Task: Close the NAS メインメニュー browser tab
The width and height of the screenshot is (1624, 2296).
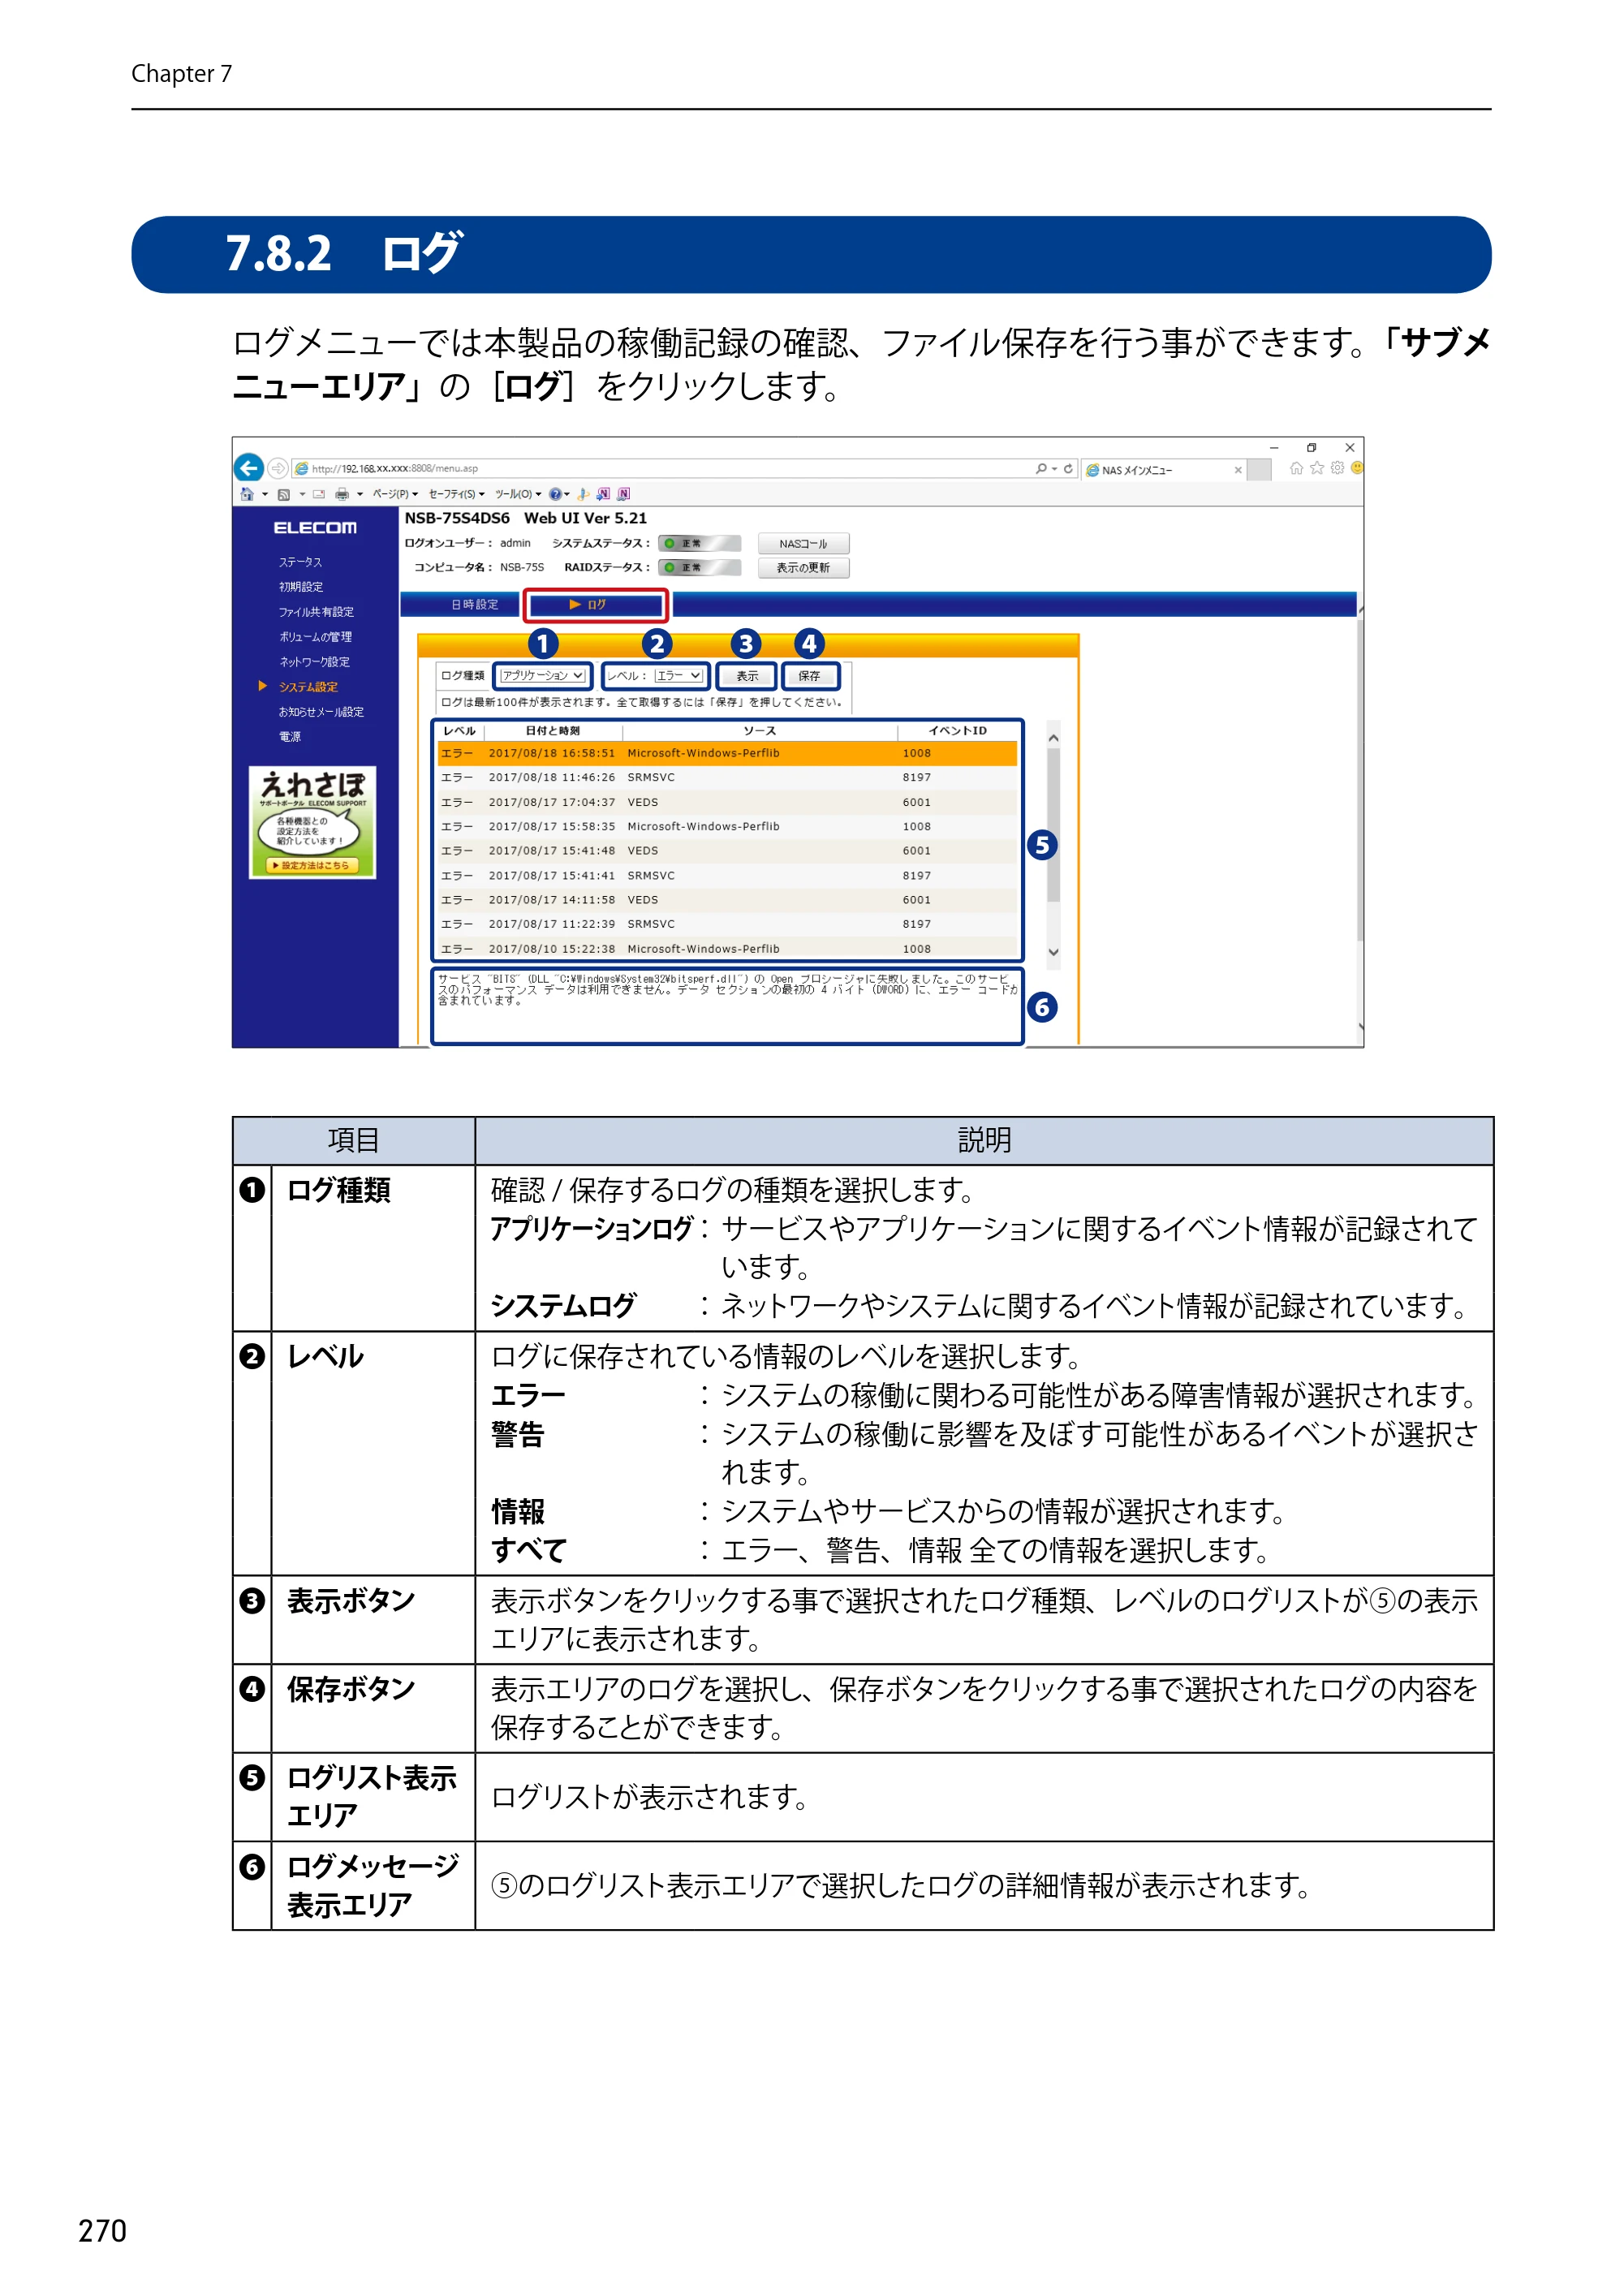Action: click(1238, 469)
